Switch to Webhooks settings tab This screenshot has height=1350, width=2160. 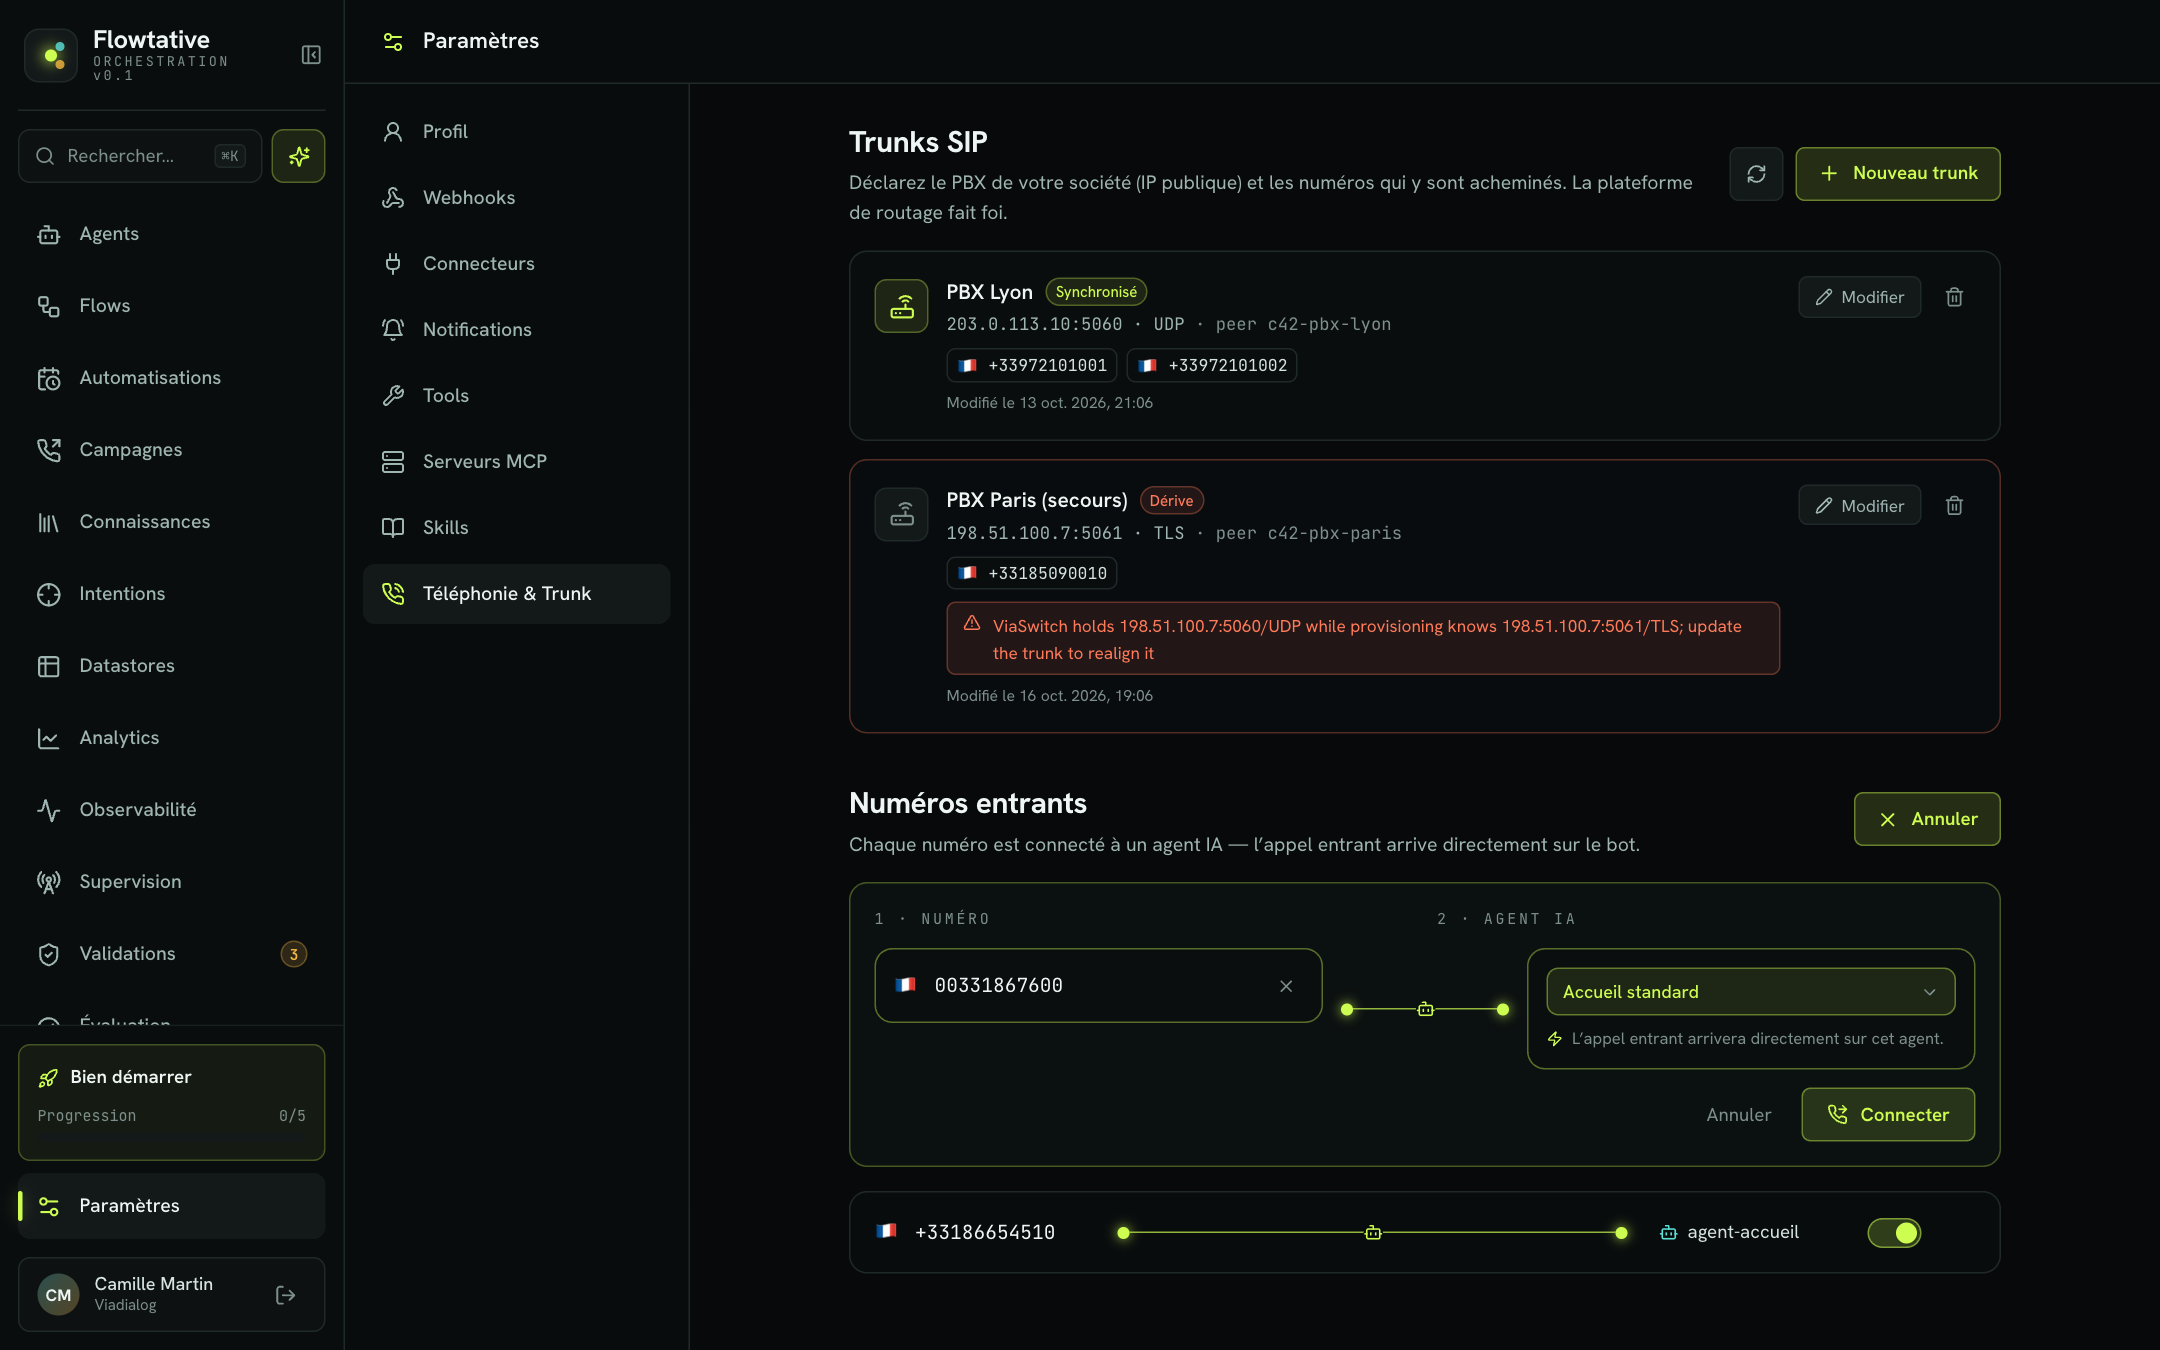[x=516, y=198]
